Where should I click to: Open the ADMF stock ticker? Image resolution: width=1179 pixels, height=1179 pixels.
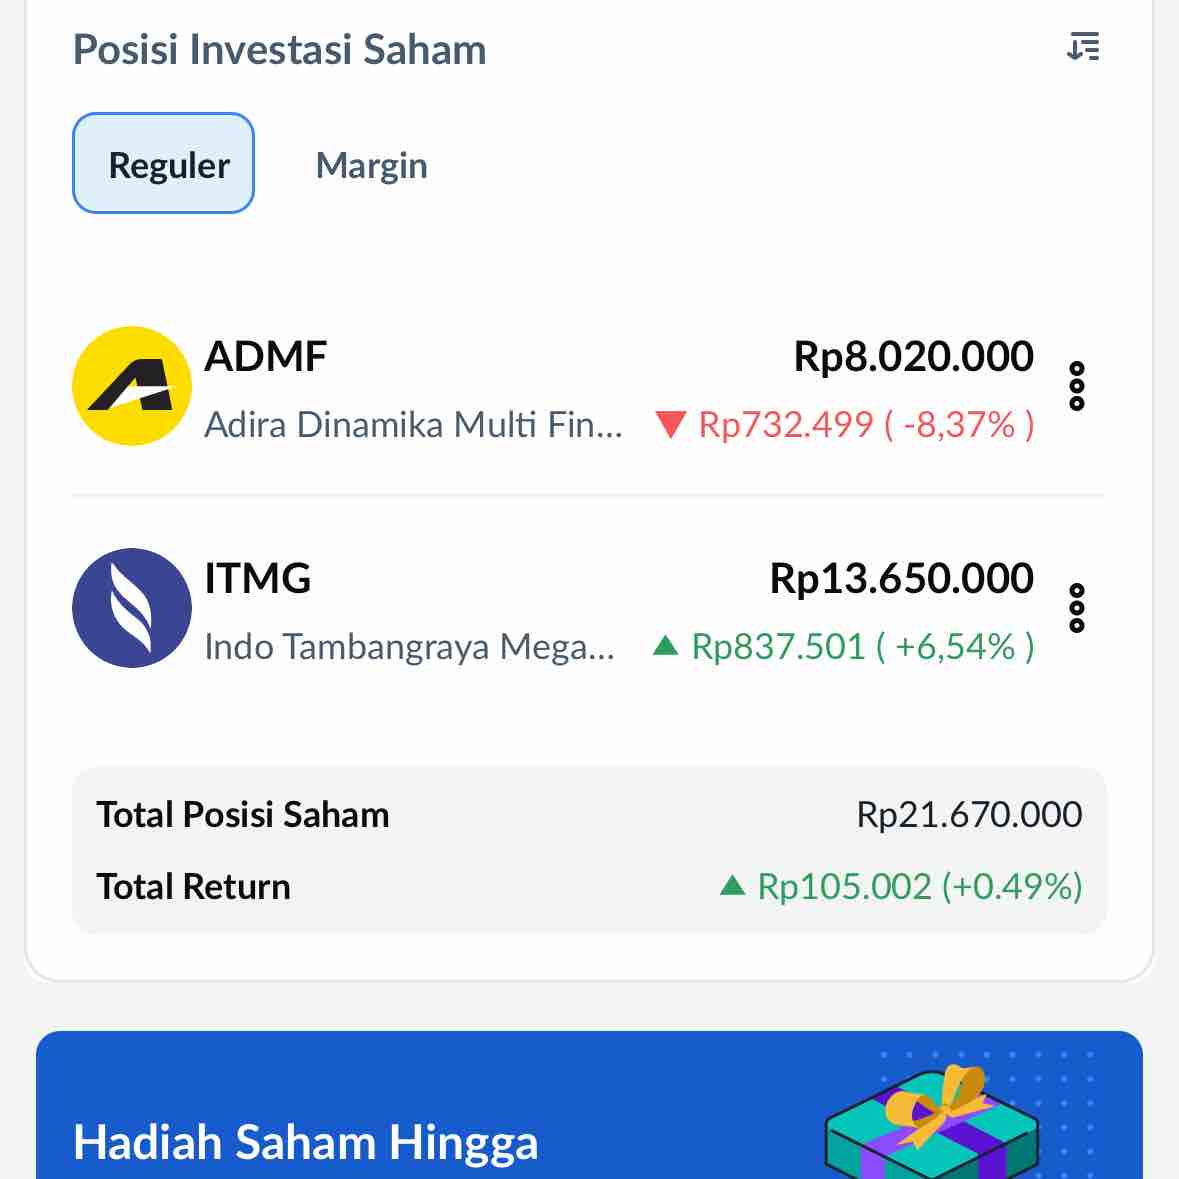point(266,357)
